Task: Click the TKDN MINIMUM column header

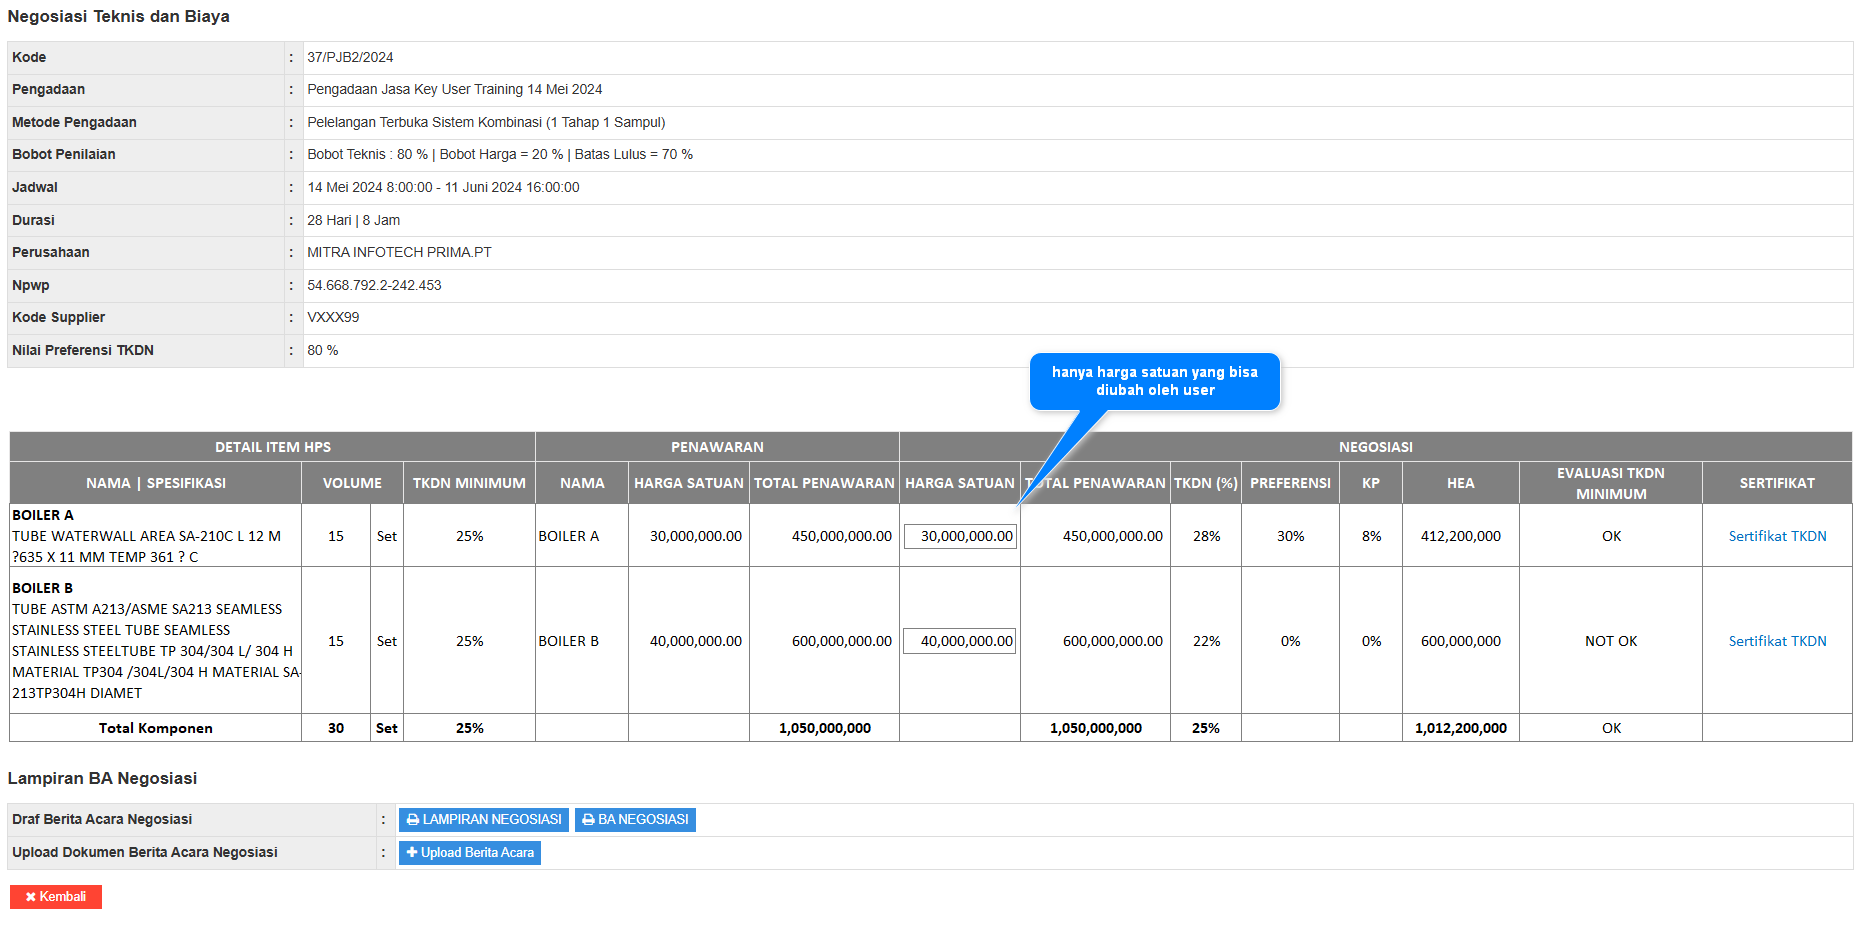Action: coord(469,484)
